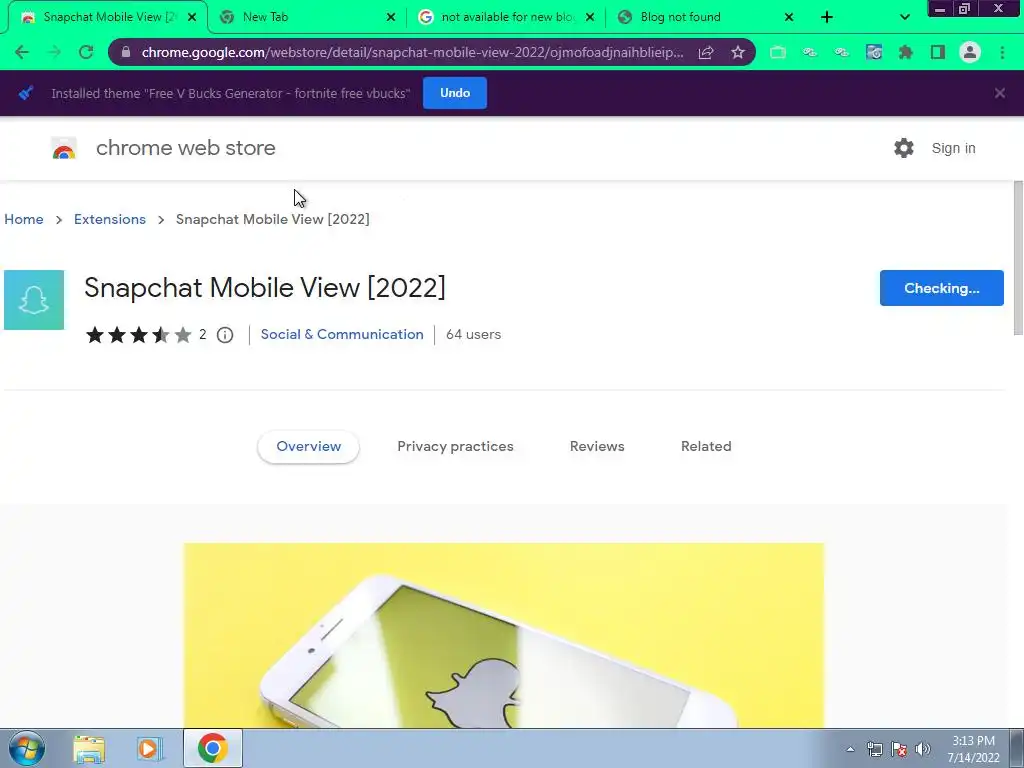This screenshot has height=768, width=1024.
Task: Undo the installed theme
Action: click(x=455, y=93)
